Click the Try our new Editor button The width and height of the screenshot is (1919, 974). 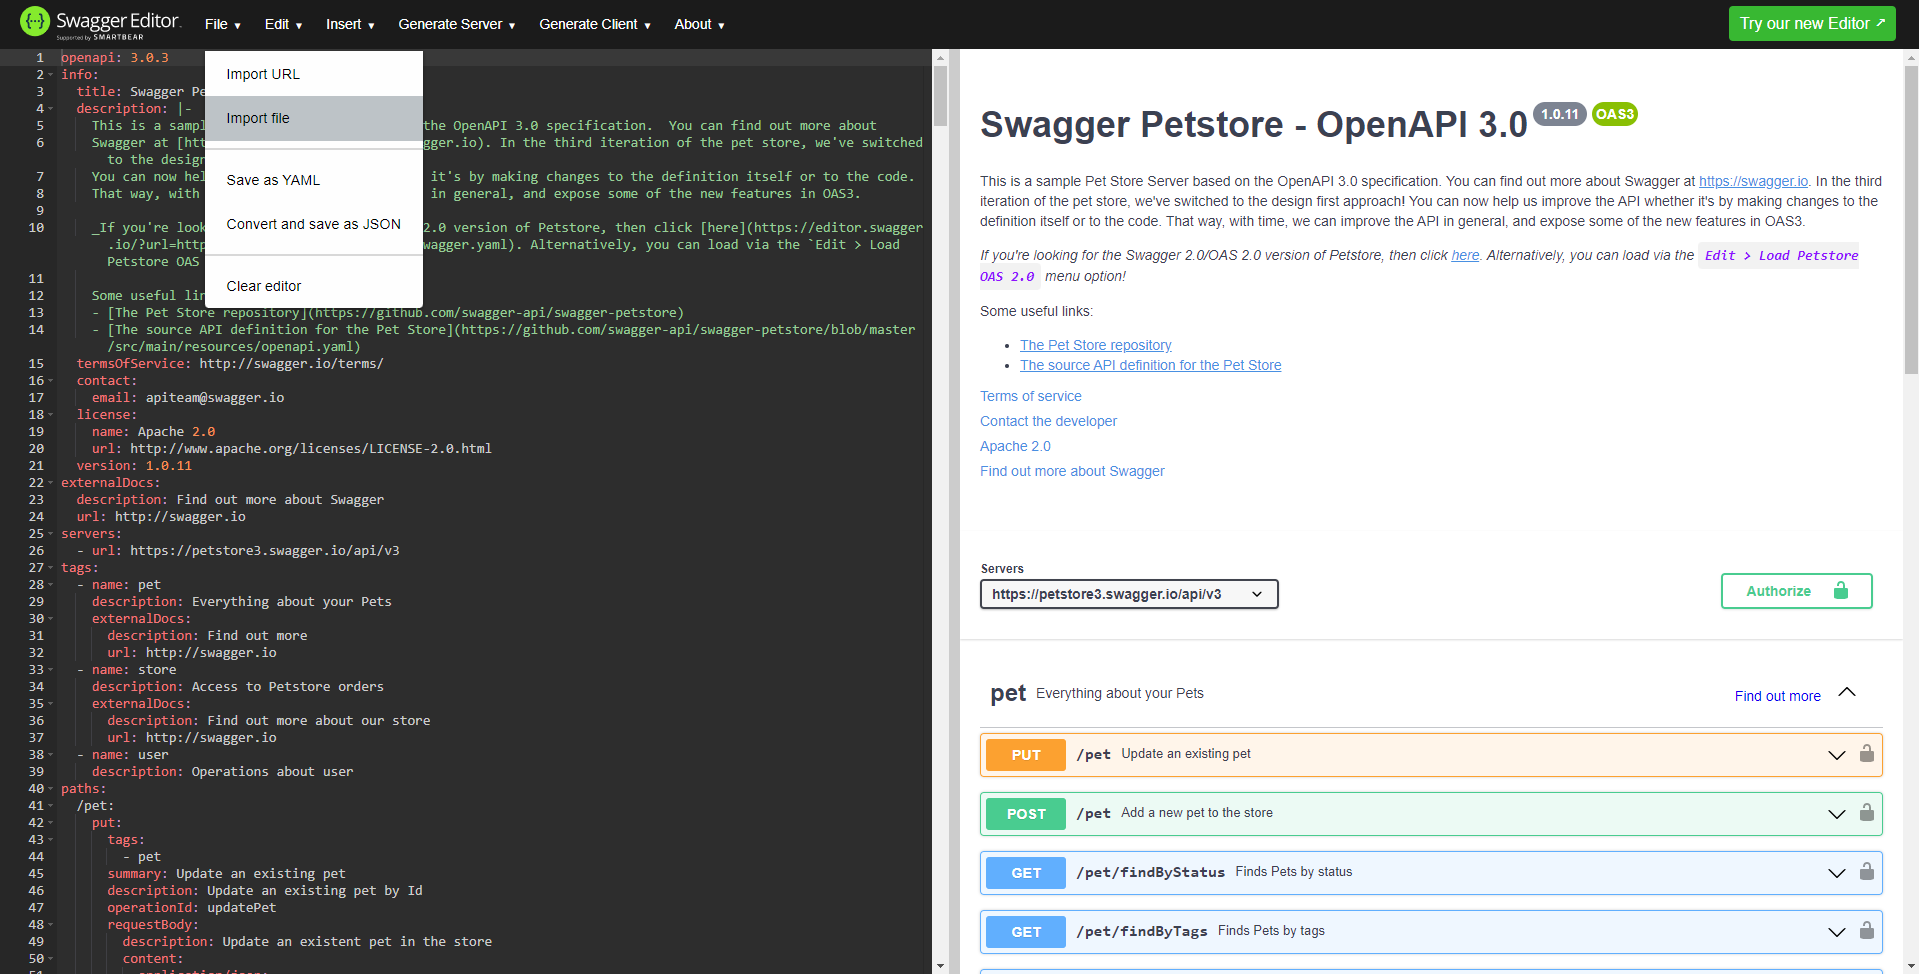pyautogui.click(x=1811, y=24)
